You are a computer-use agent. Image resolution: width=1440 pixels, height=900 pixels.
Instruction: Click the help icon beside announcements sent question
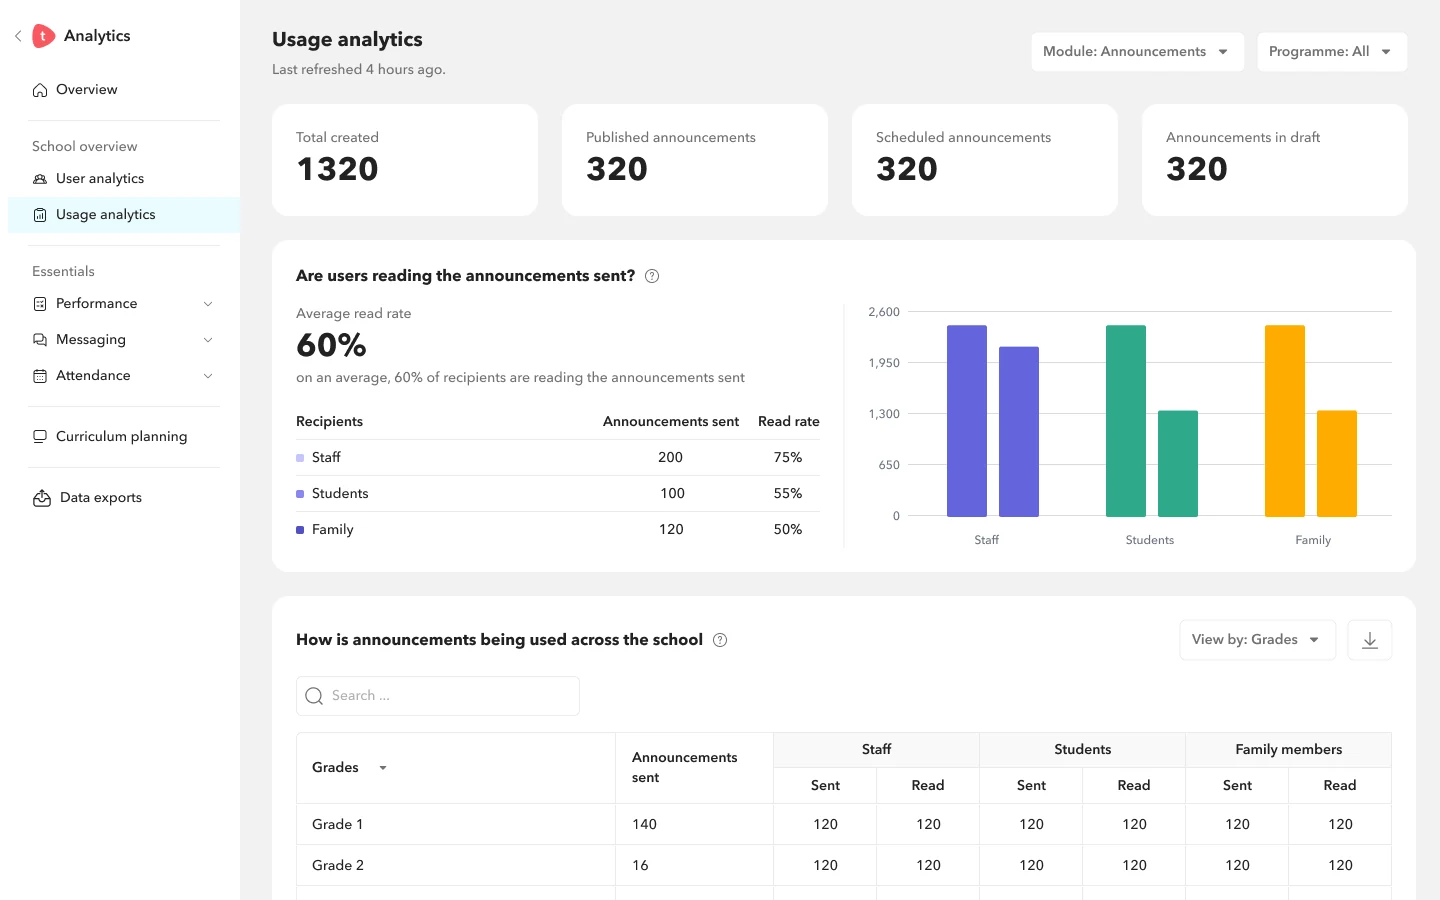click(652, 276)
